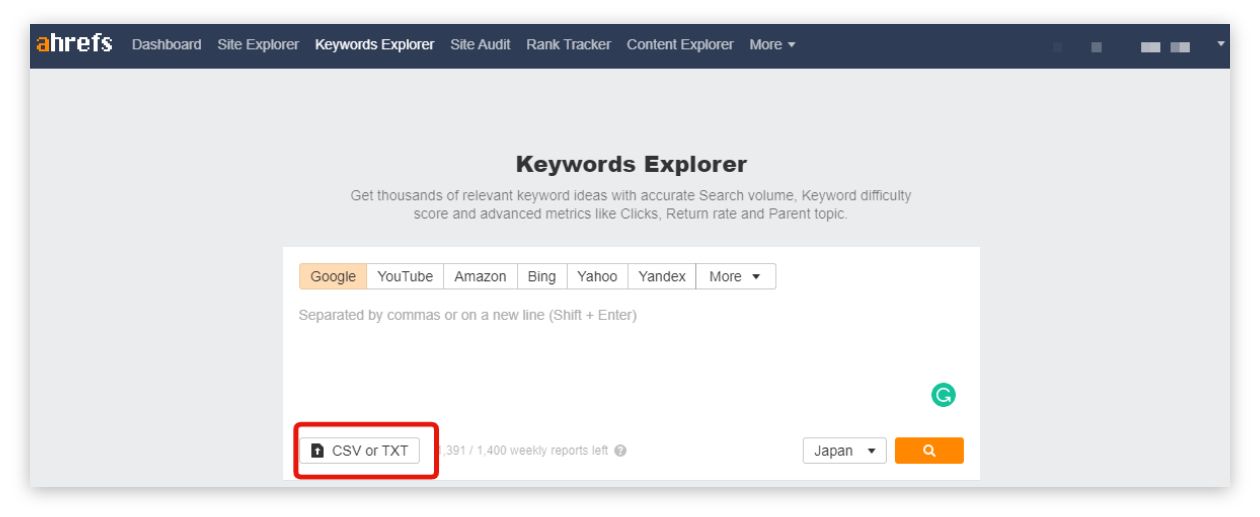This screenshot has height=517, width=1260.
Task: Open Content Explorer
Action: [x=680, y=45]
